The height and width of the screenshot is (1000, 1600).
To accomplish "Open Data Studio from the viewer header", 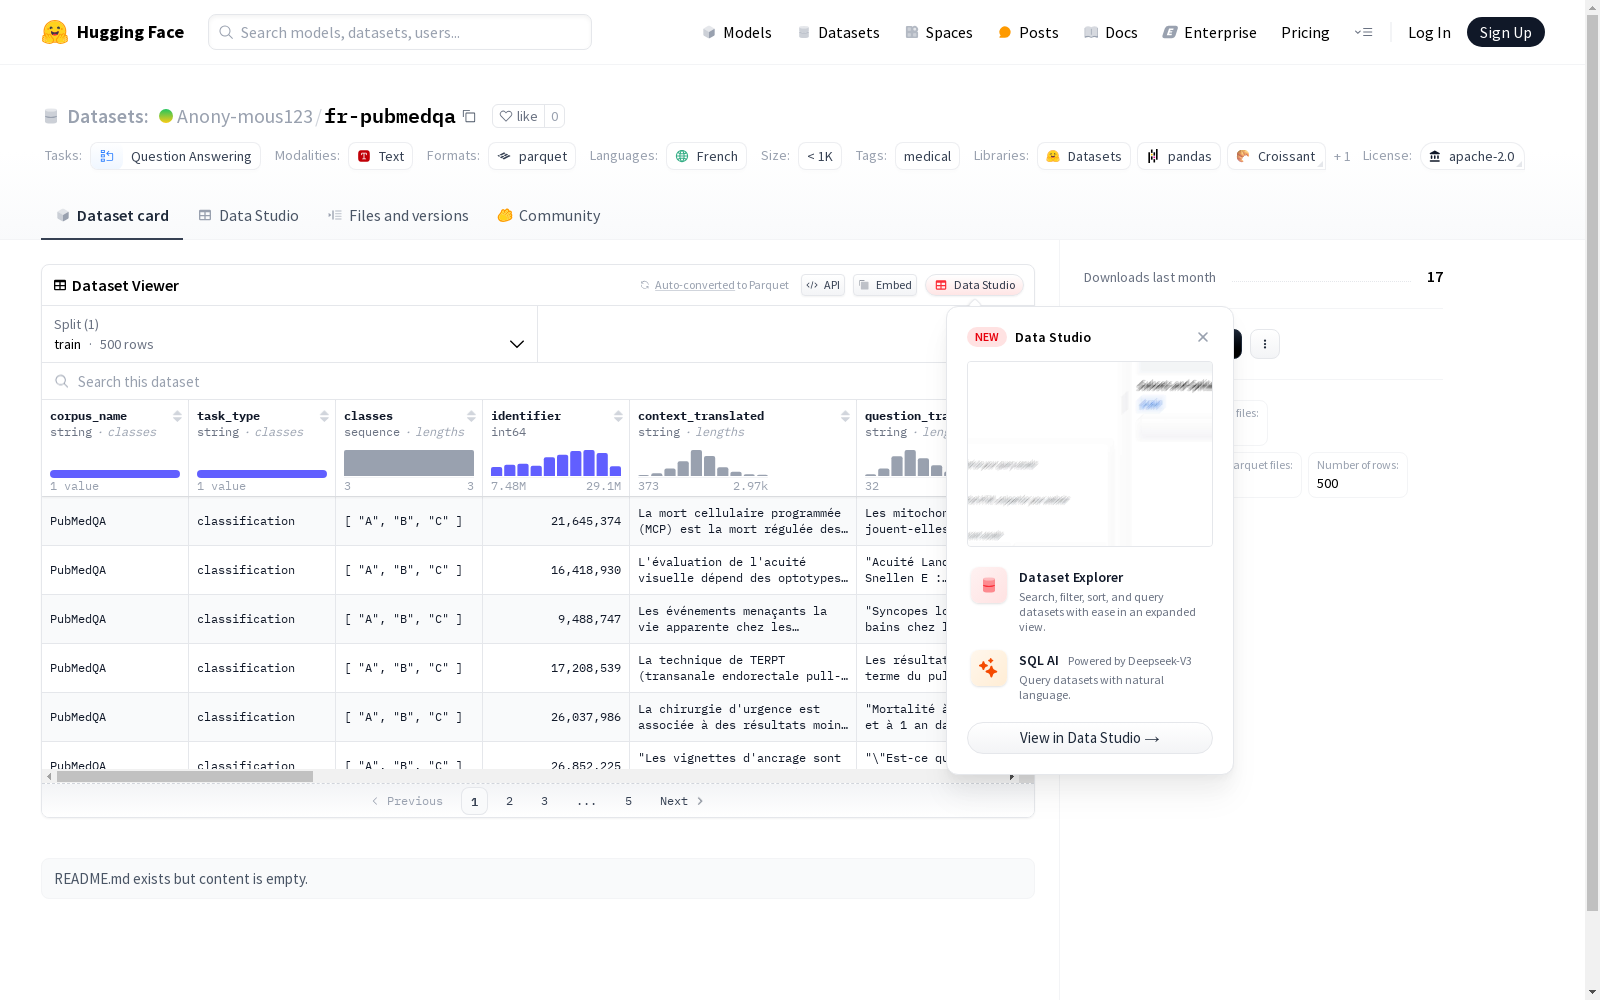I will pyautogui.click(x=975, y=285).
